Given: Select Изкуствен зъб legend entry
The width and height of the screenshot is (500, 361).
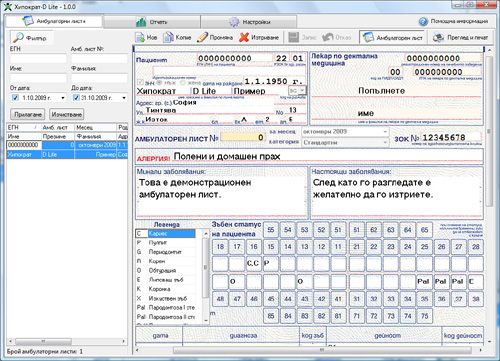Looking at the screenshot, I should click(165, 298).
